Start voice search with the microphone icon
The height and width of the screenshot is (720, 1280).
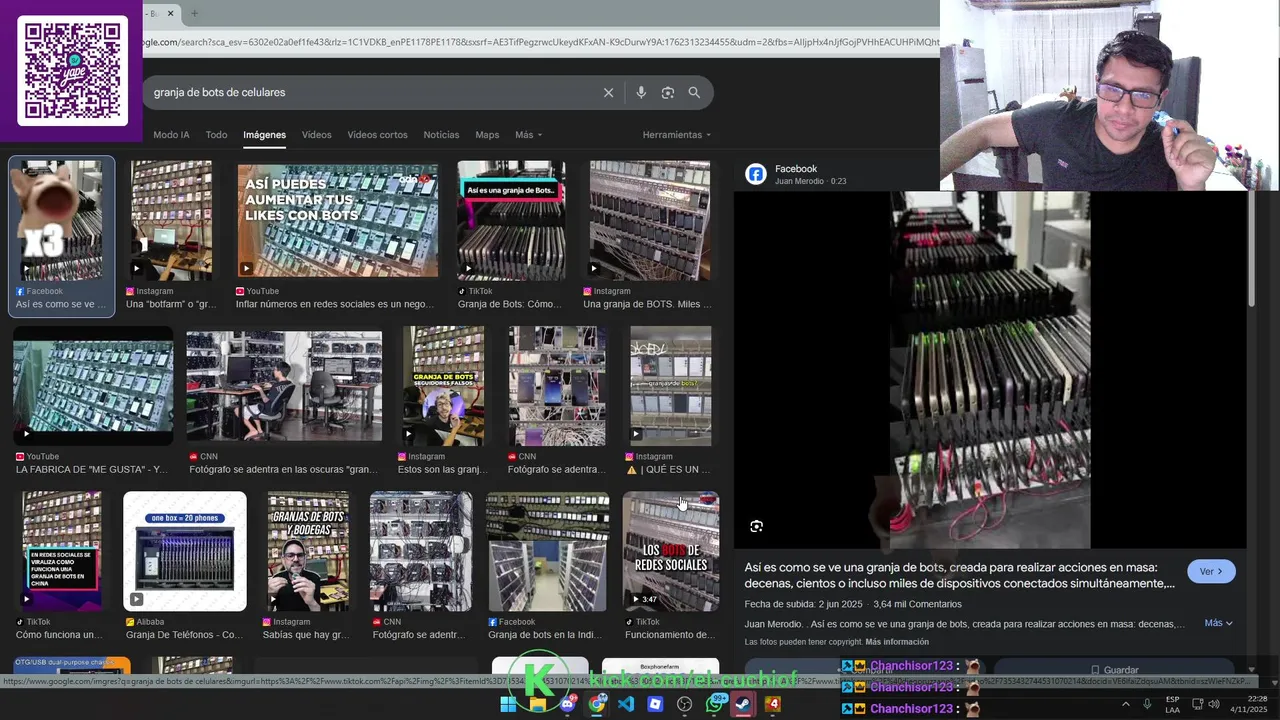pos(641,92)
